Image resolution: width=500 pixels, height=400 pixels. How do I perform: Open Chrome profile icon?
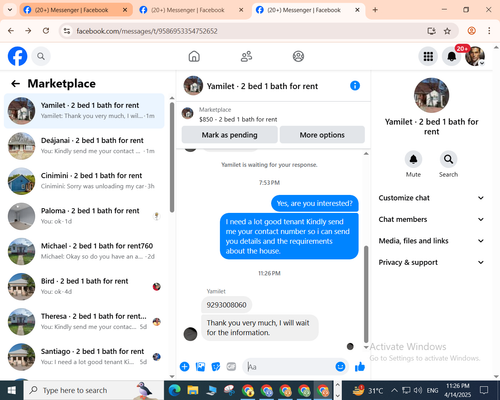tap(471, 31)
